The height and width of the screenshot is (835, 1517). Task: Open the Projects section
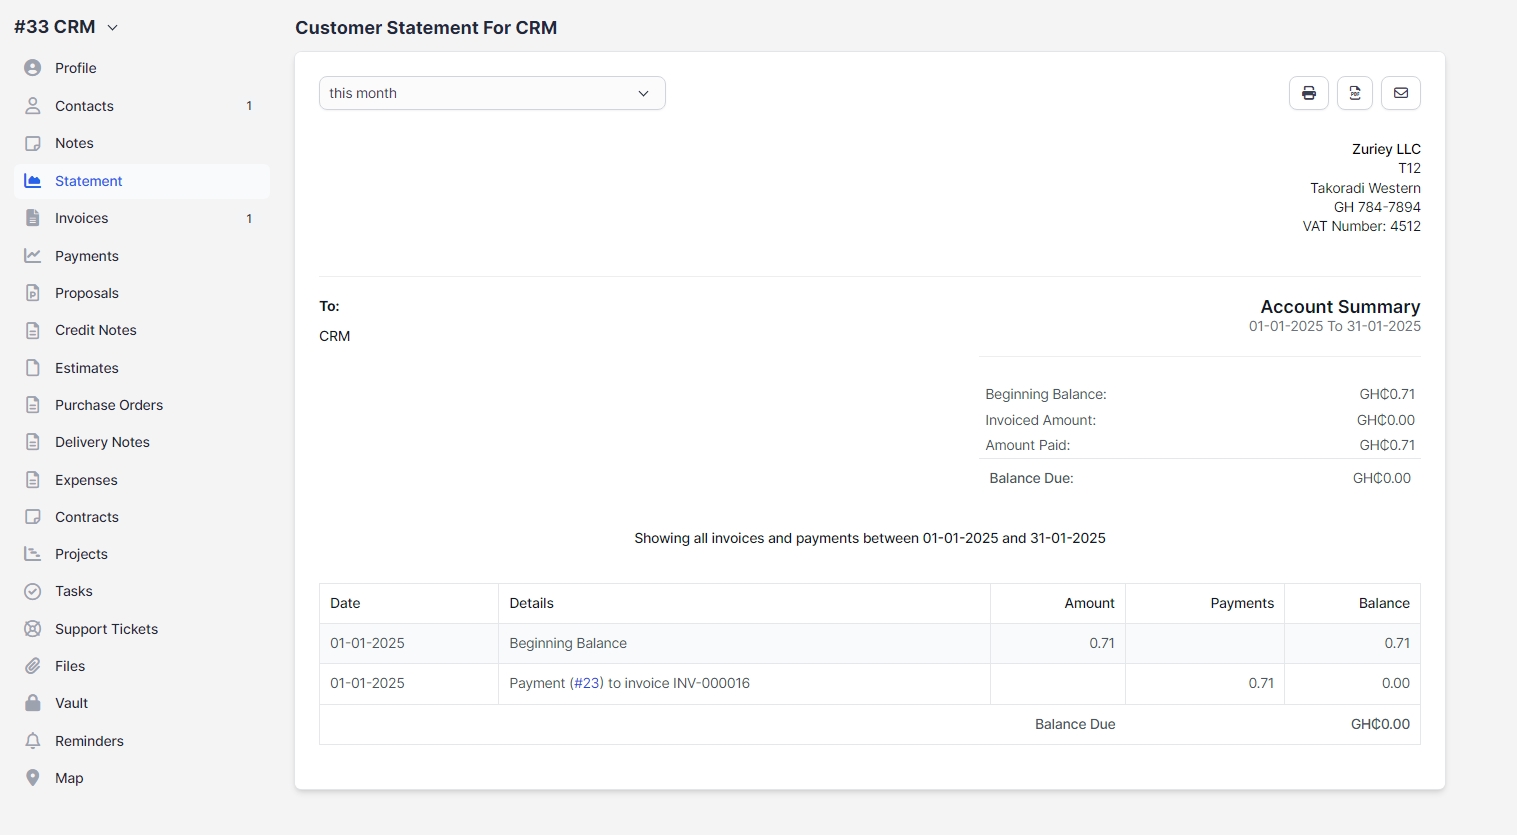81,554
